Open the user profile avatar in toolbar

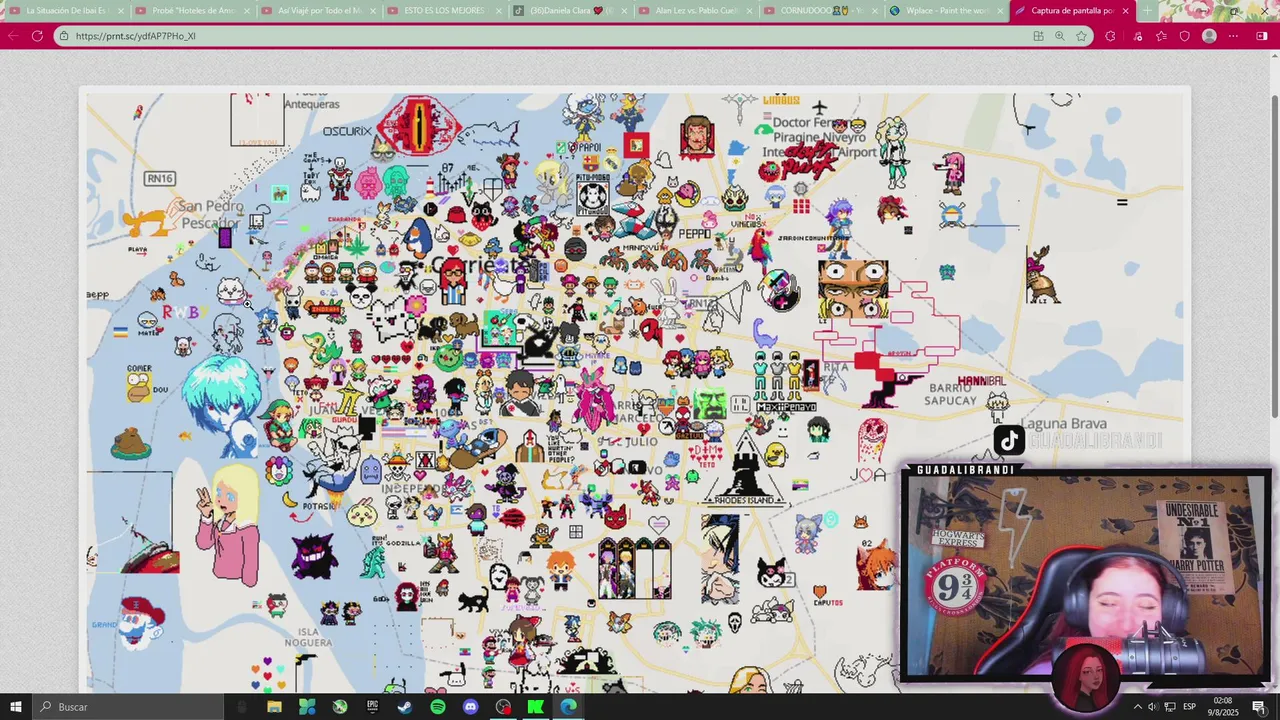[x=1209, y=36]
